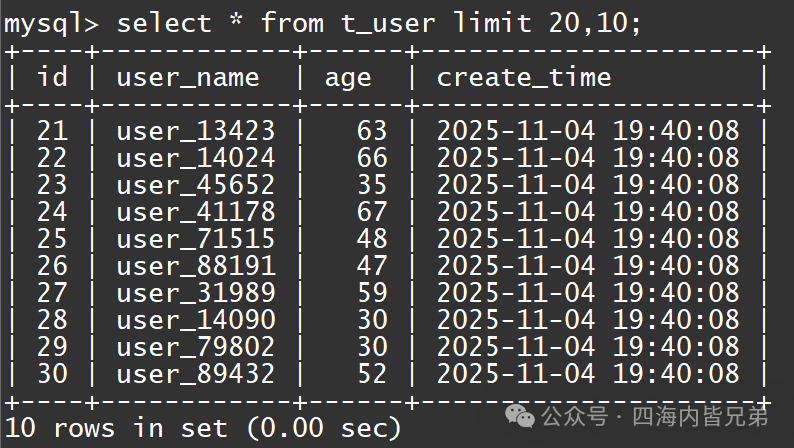The image size is (794, 448).
Task: Select id cell 28
Action: 52,320
